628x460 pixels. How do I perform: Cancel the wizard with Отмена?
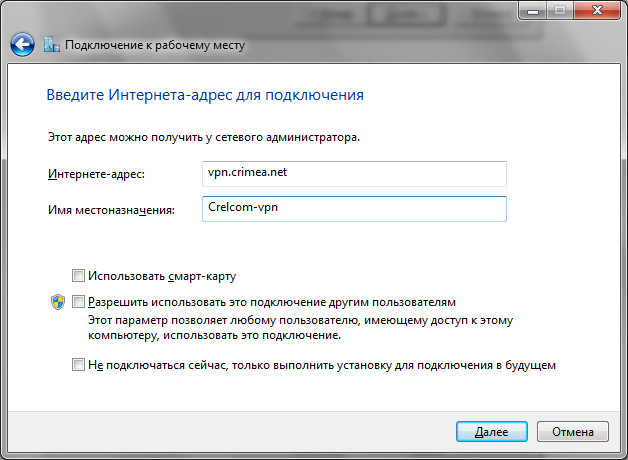click(x=573, y=432)
